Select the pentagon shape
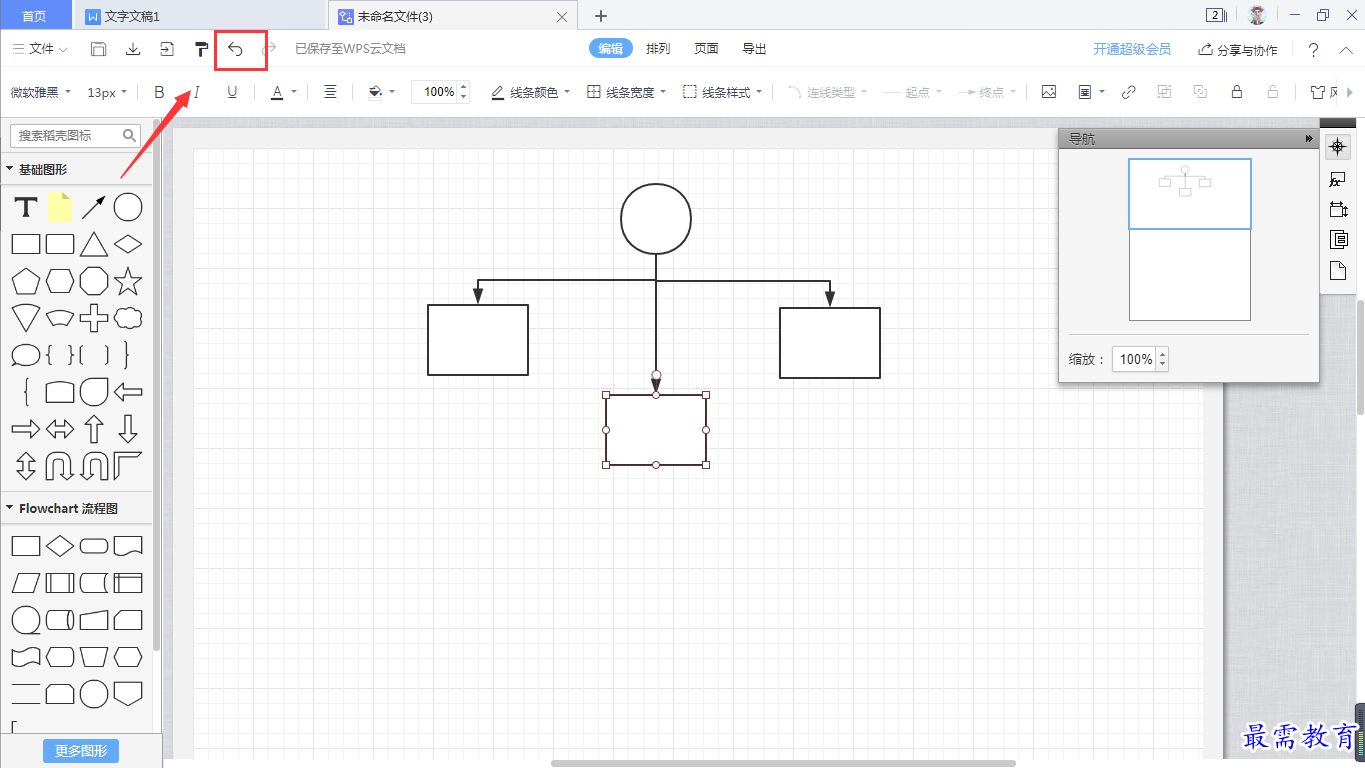Viewport: 1365px width, 768px height. (x=26, y=281)
